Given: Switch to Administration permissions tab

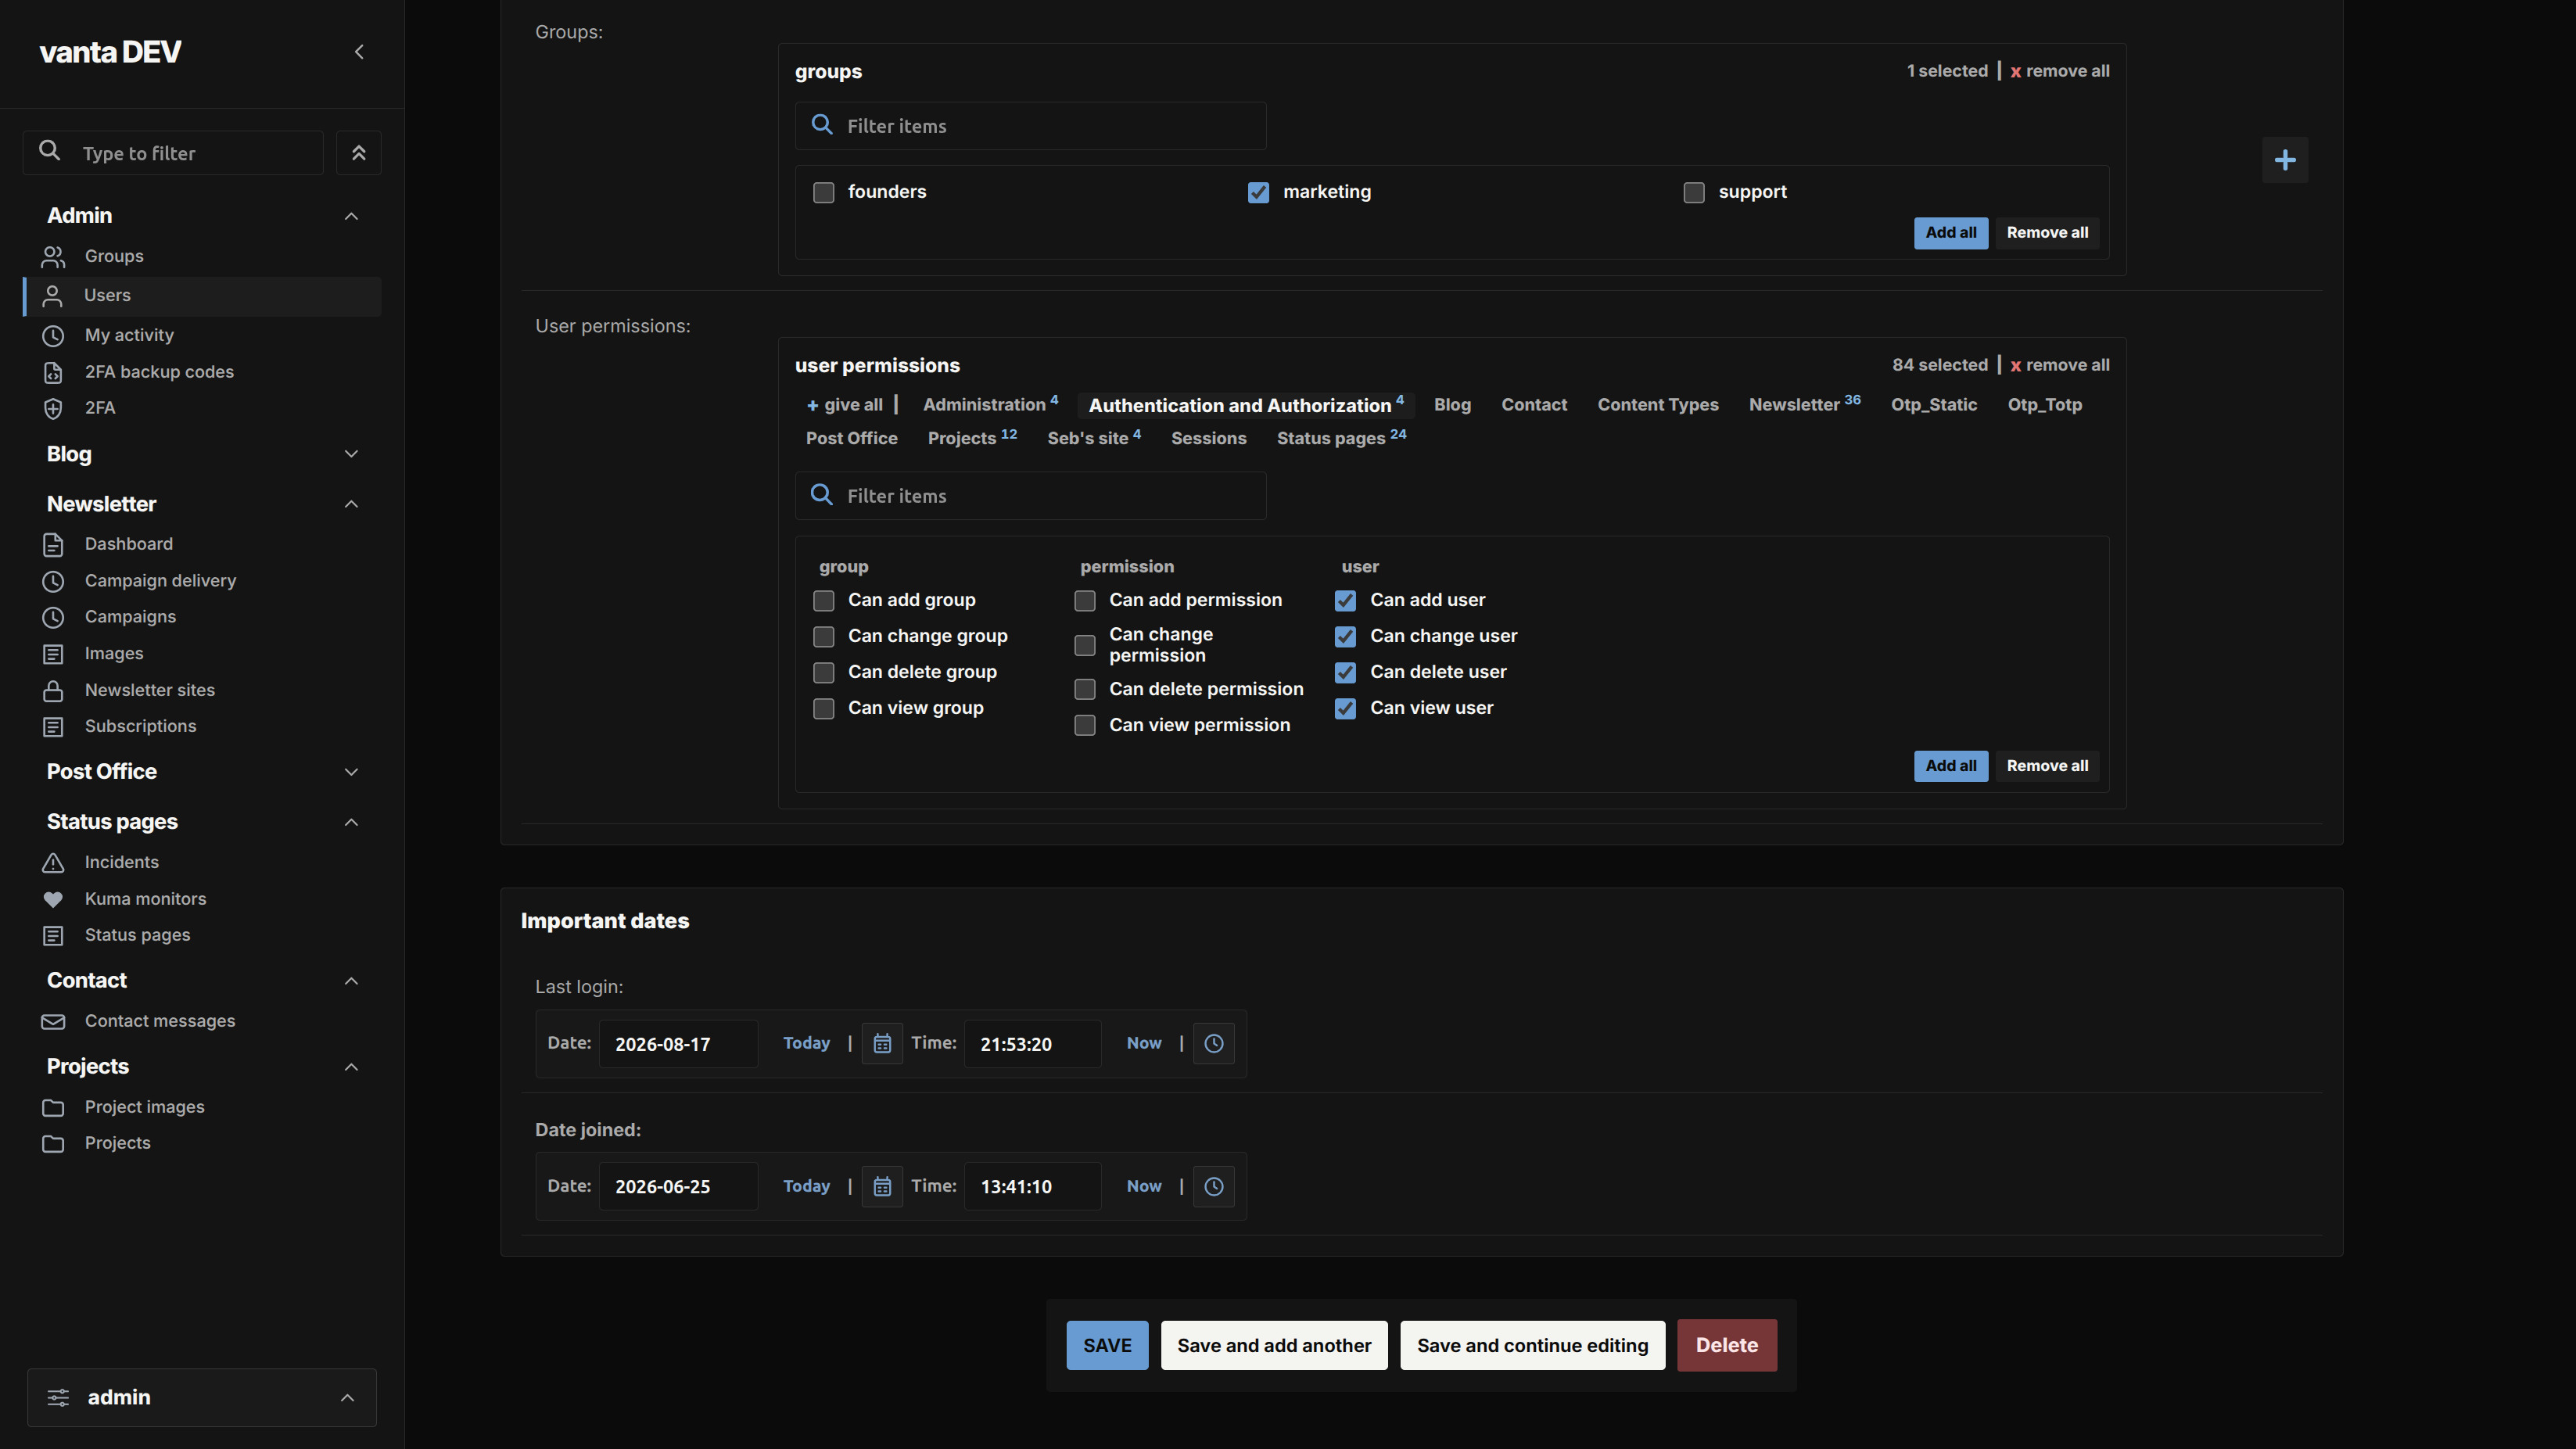Looking at the screenshot, I should pos(990,404).
